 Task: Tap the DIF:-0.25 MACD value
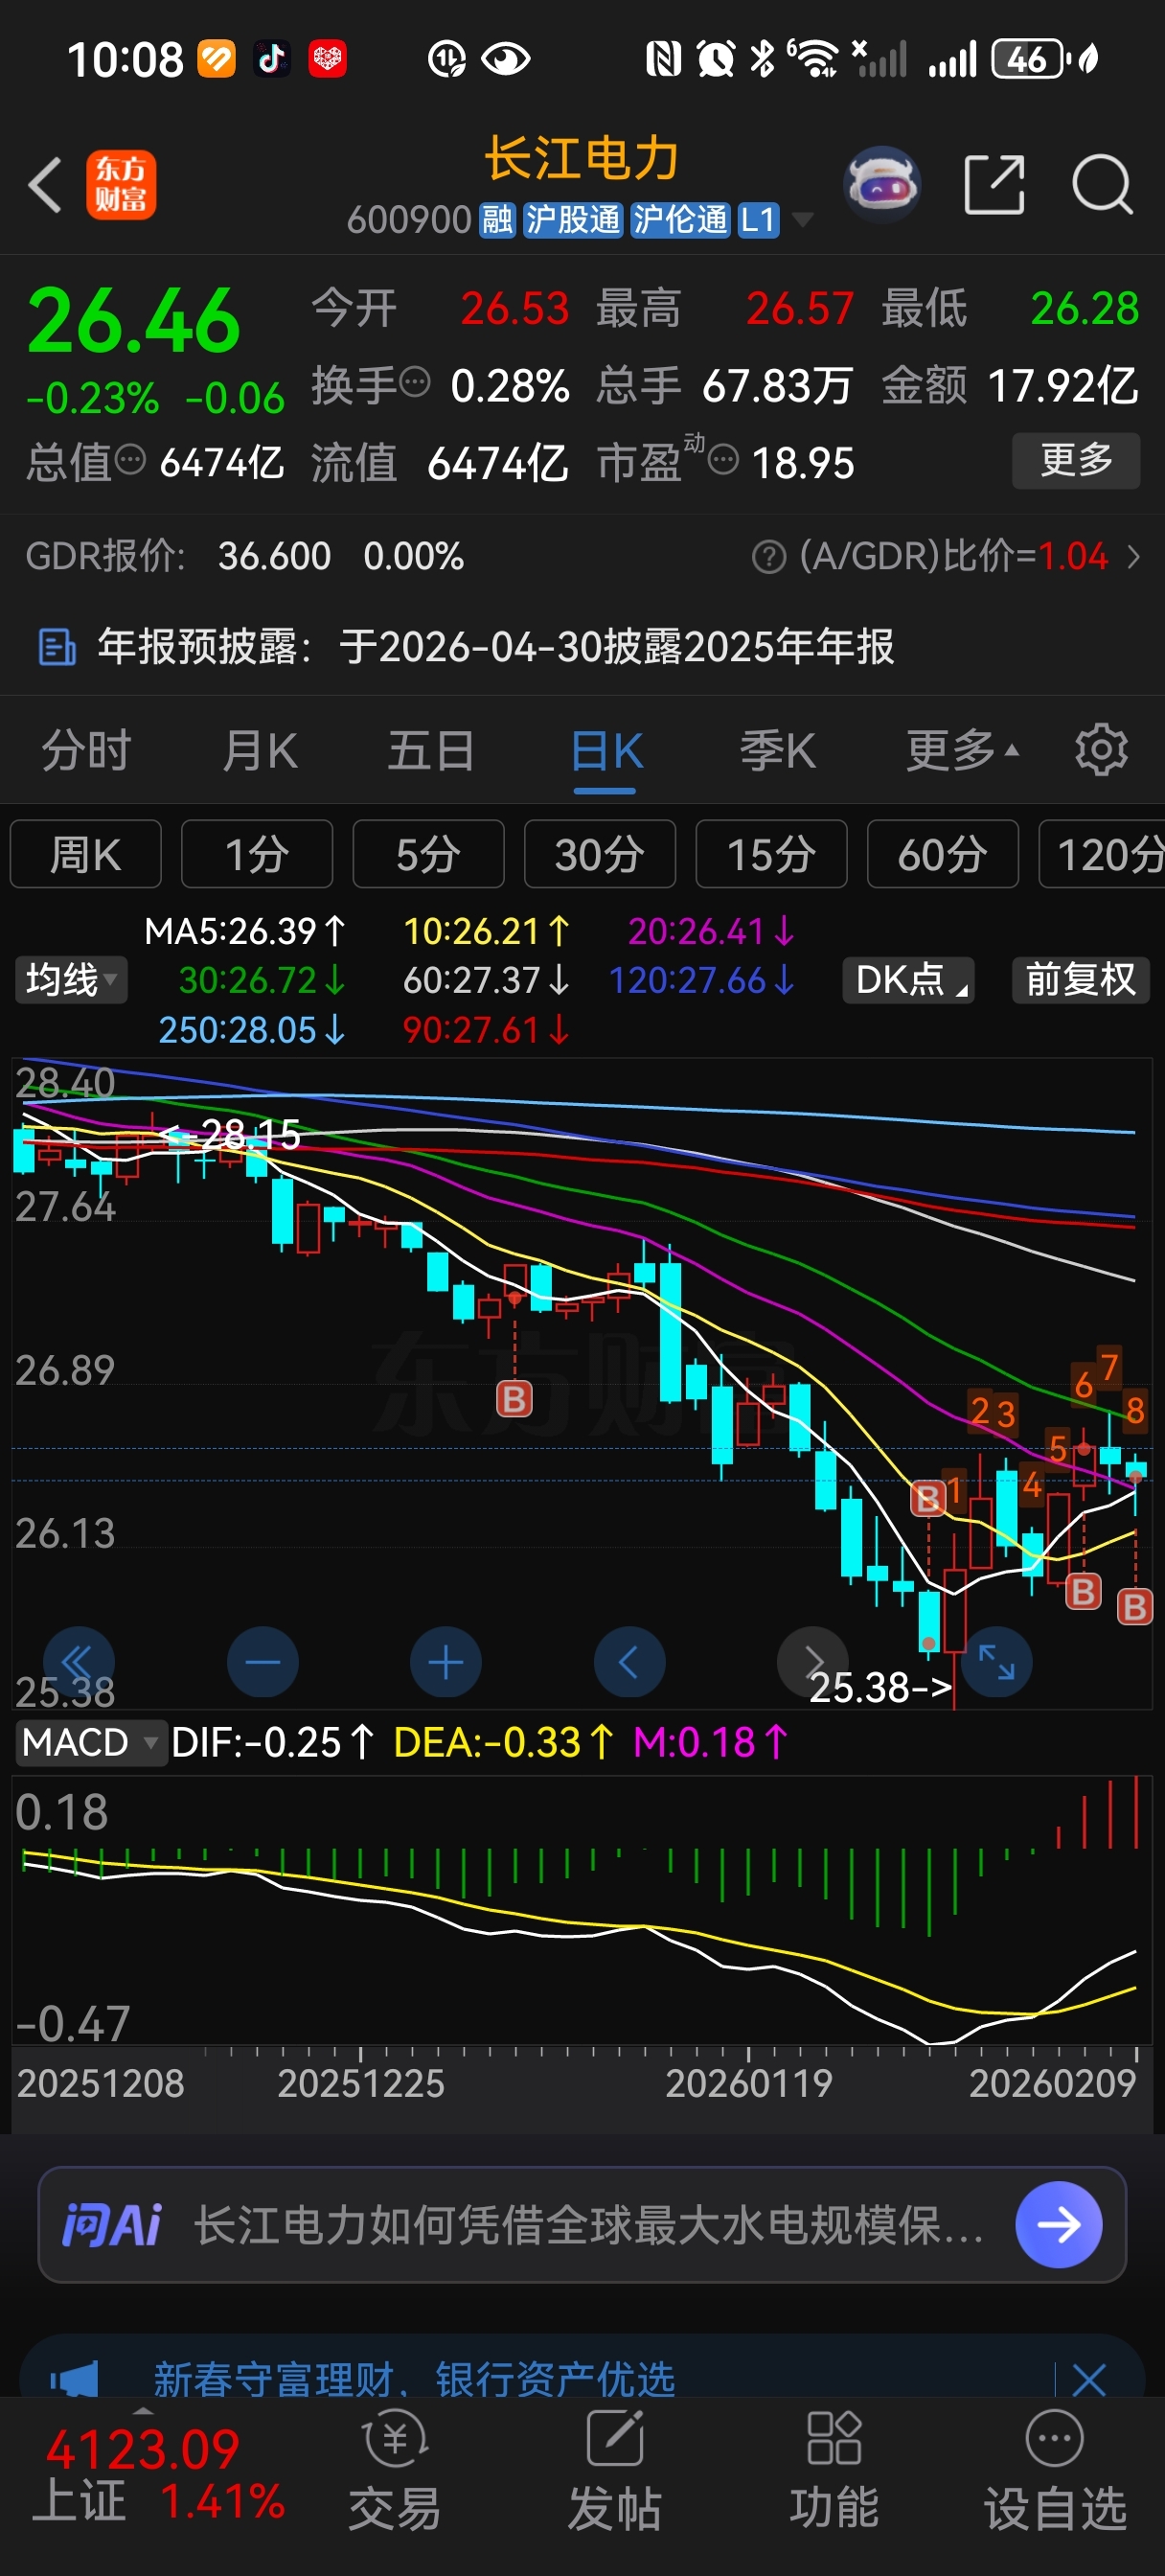(x=272, y=1743)
